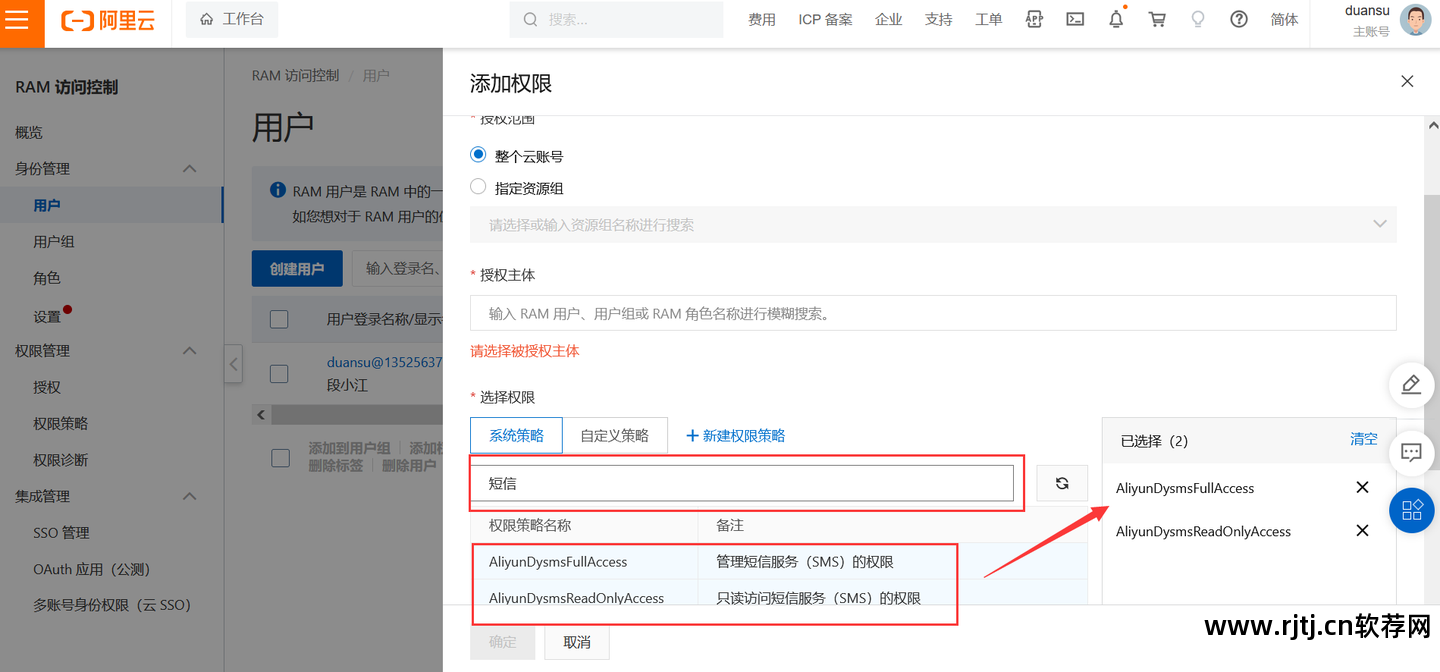Click the Aliyun logo

[x=108, y=20]
